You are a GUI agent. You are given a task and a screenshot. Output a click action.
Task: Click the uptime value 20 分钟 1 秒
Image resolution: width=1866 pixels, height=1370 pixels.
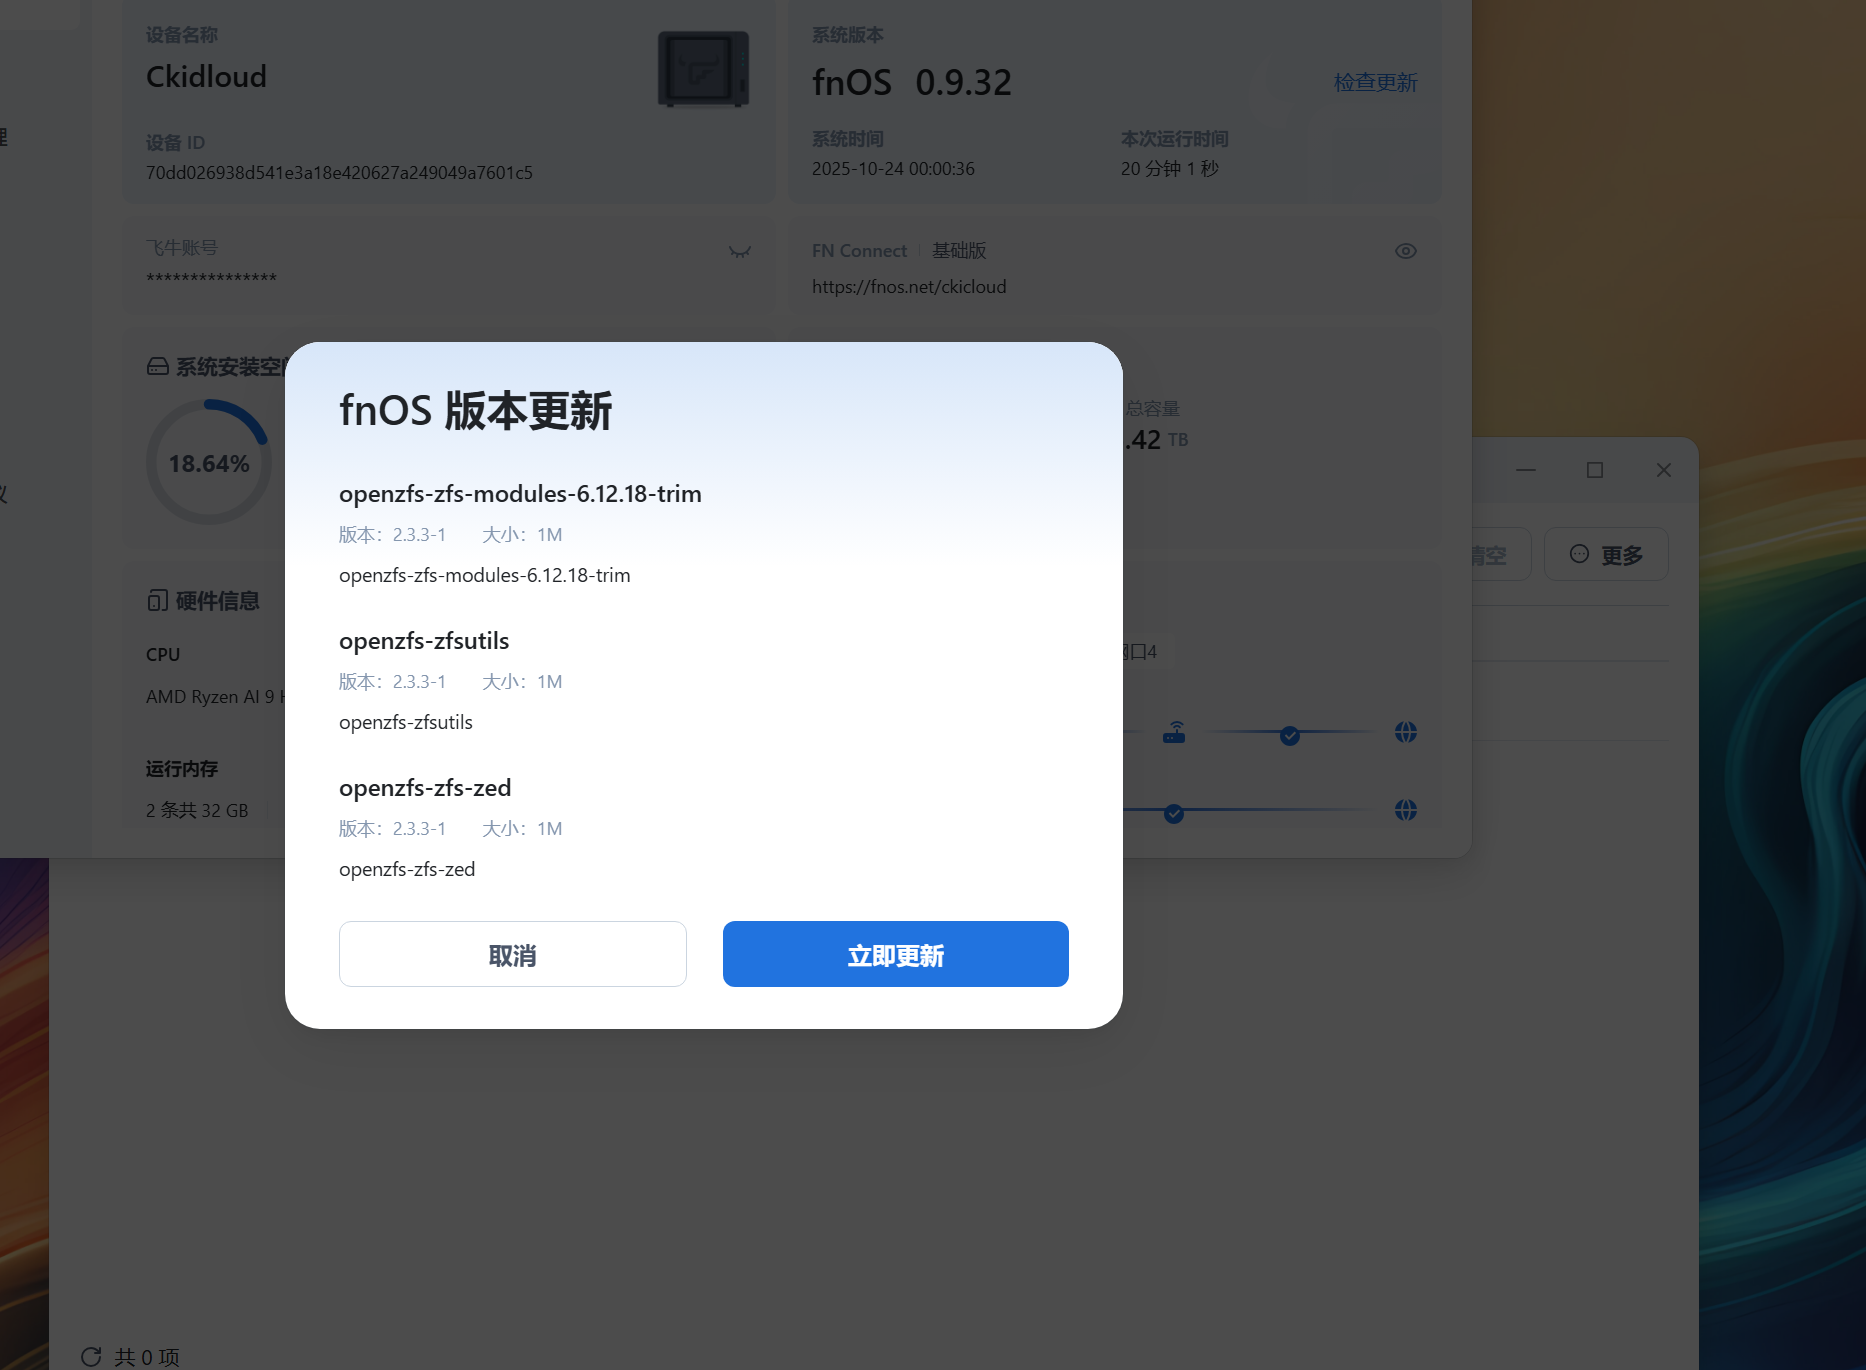[1170, 169]
